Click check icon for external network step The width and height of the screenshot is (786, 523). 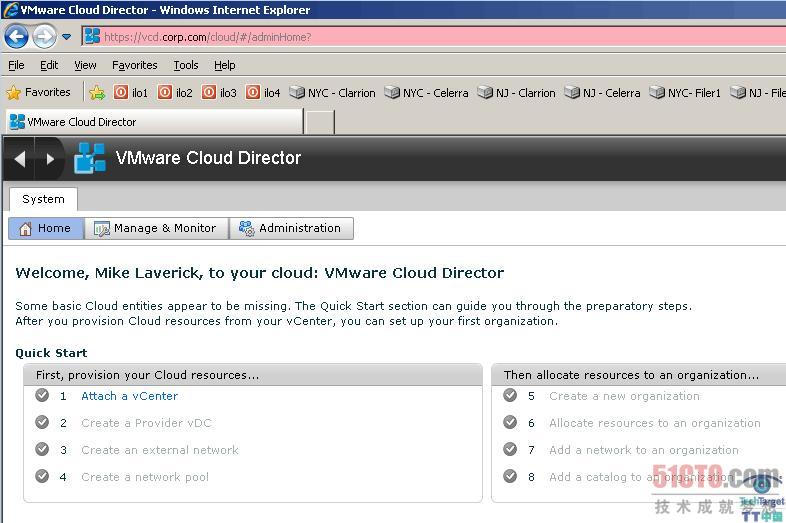42,449
